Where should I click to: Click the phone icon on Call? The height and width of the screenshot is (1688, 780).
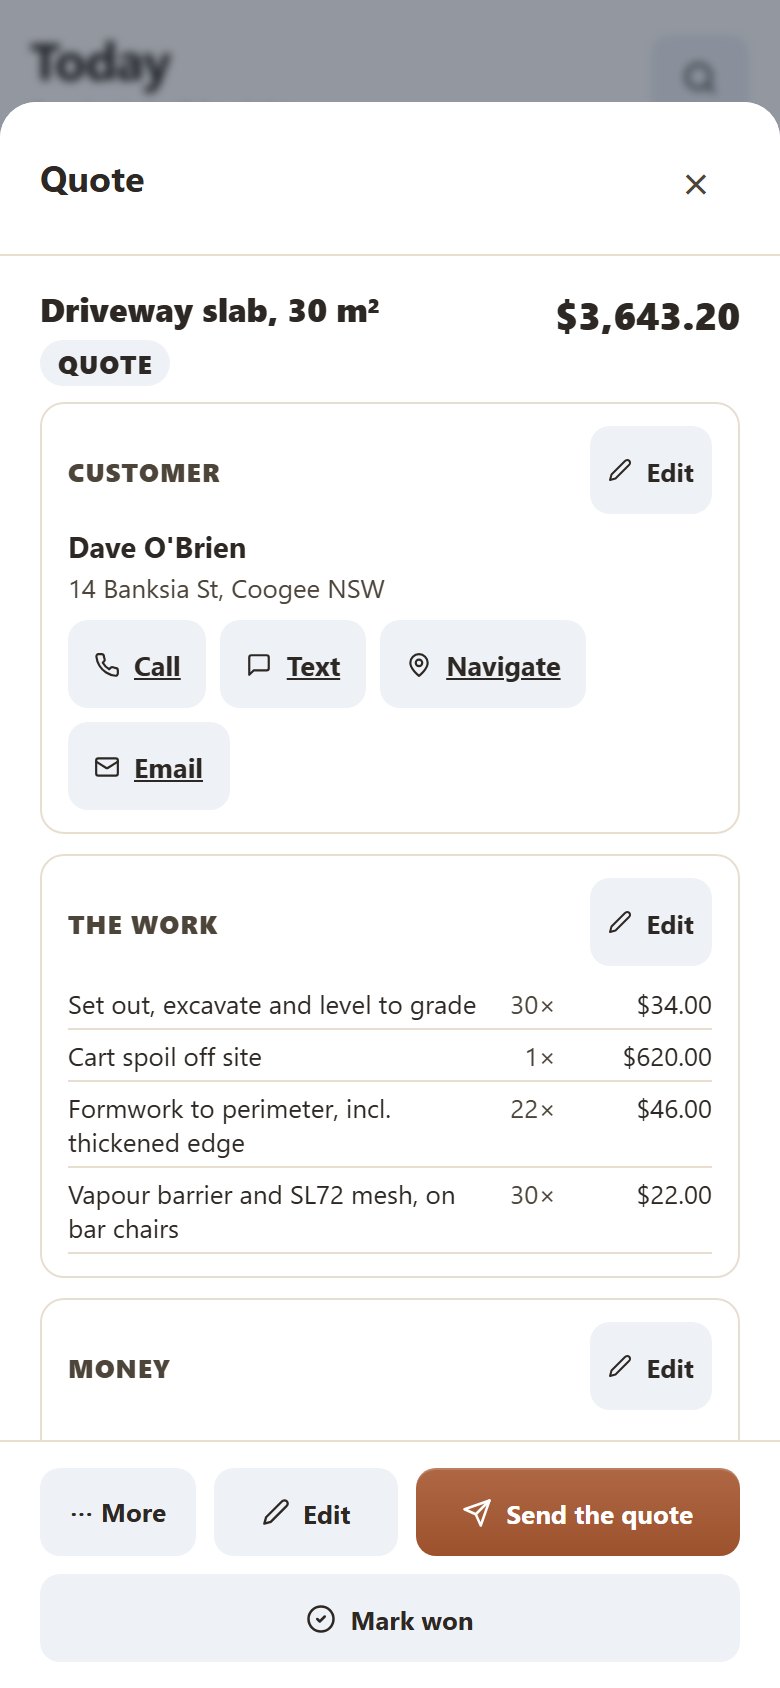(107, 665)
